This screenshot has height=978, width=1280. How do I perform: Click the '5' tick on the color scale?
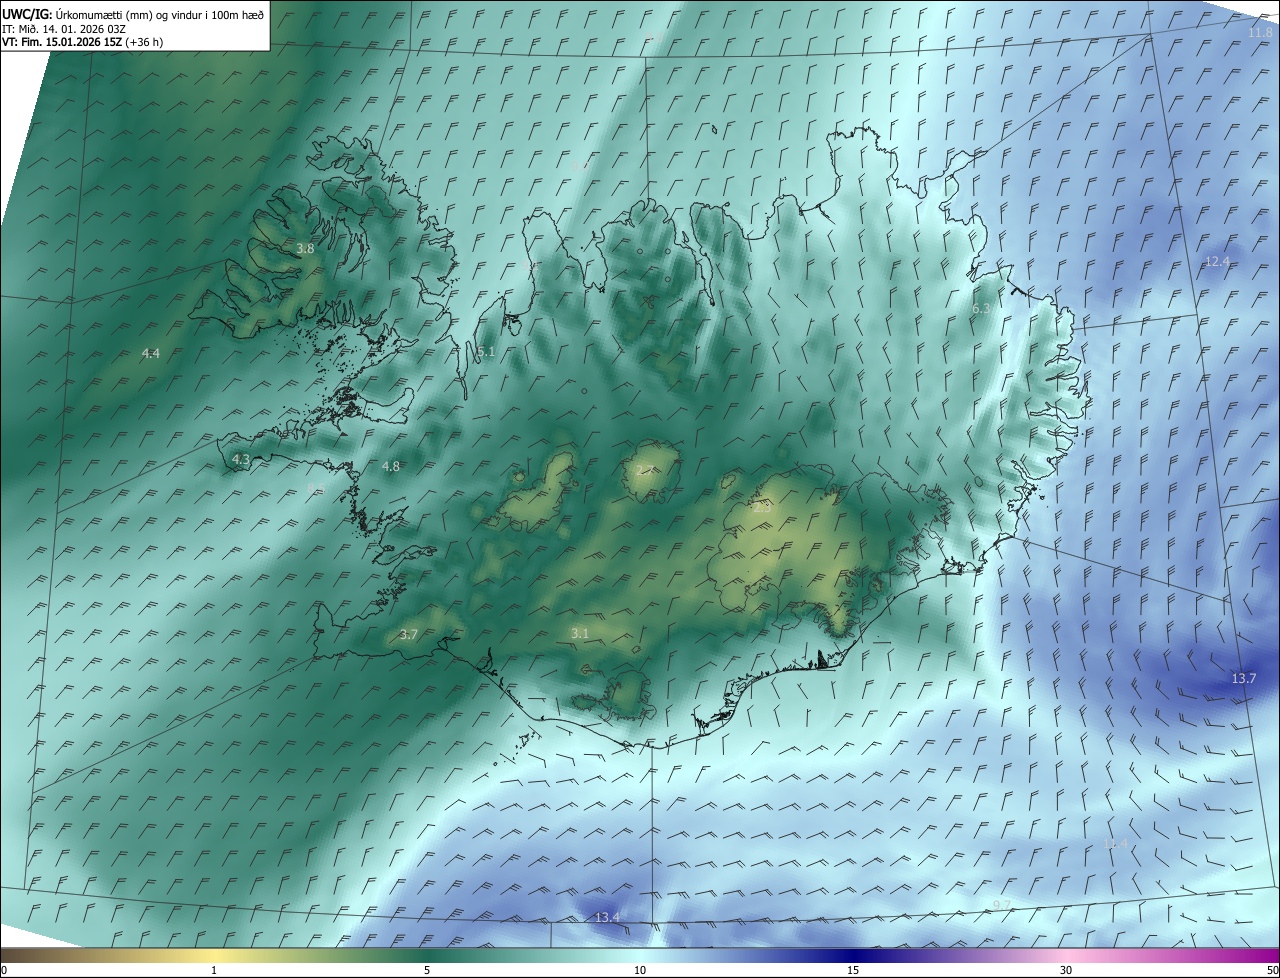point(427,970)
